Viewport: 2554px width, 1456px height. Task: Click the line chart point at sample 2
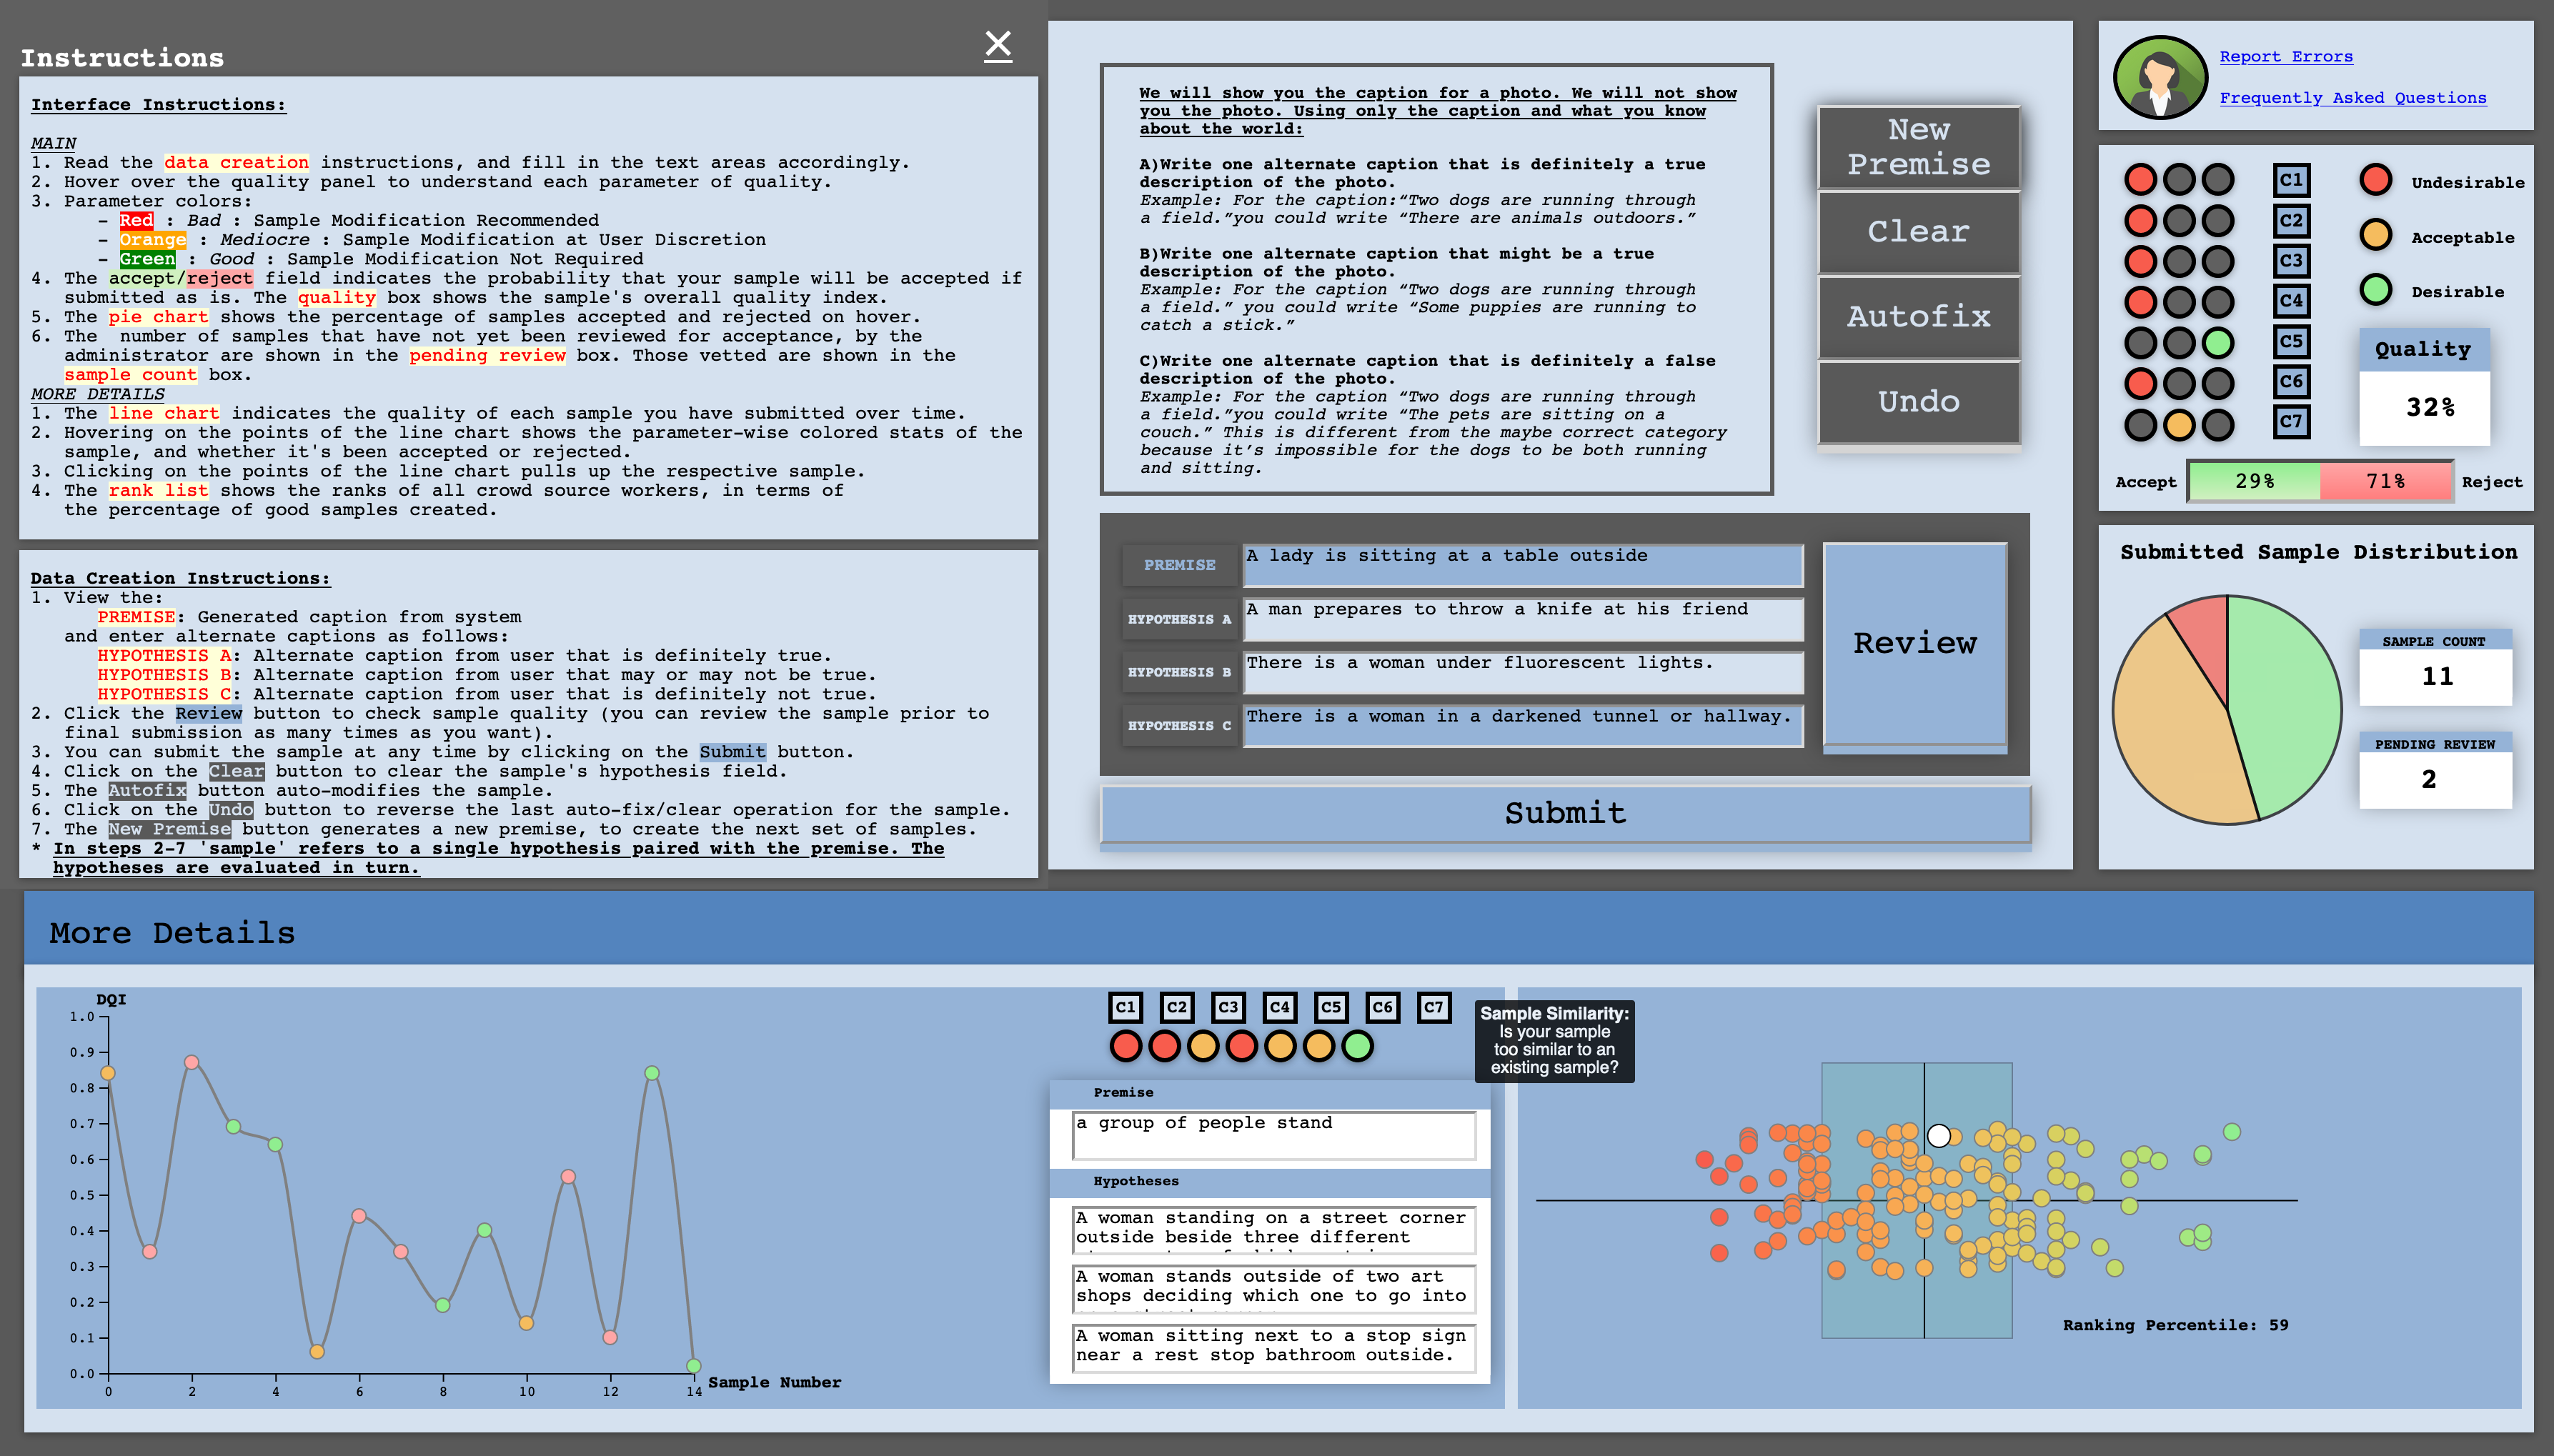coord(191,1062)
